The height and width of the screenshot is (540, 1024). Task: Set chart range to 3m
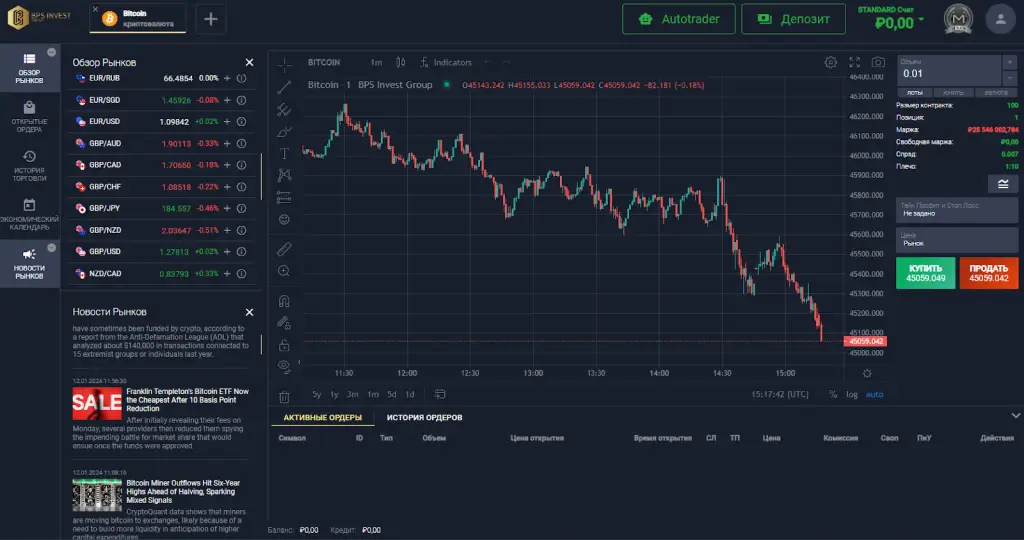tap(353, 394)
